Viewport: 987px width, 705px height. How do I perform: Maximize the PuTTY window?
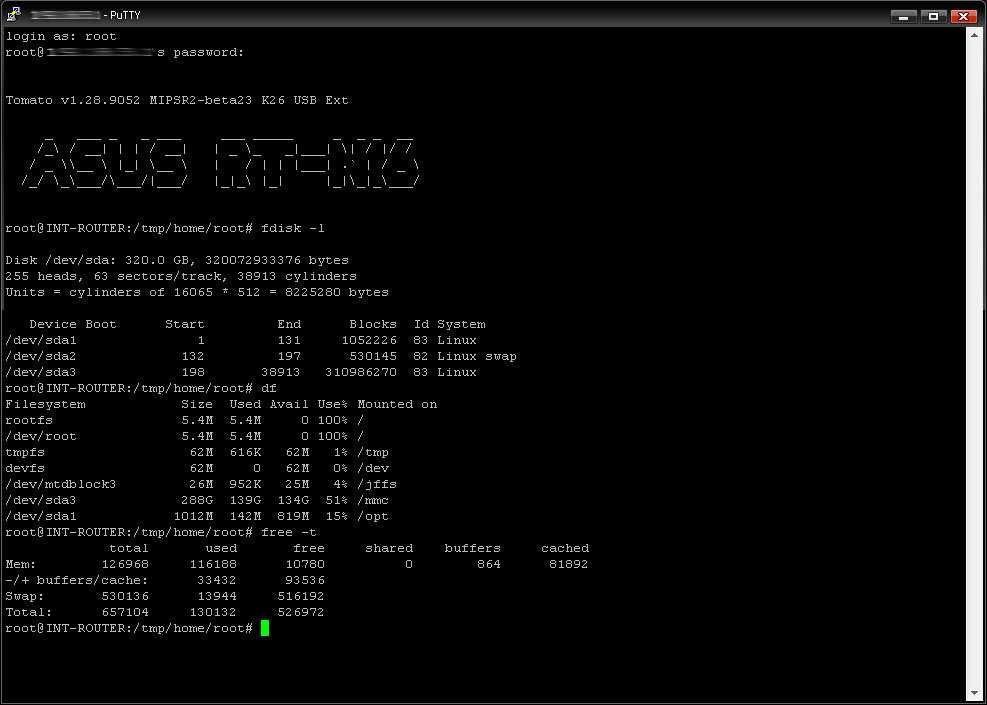pyautogui.click(x=933, y=16)
